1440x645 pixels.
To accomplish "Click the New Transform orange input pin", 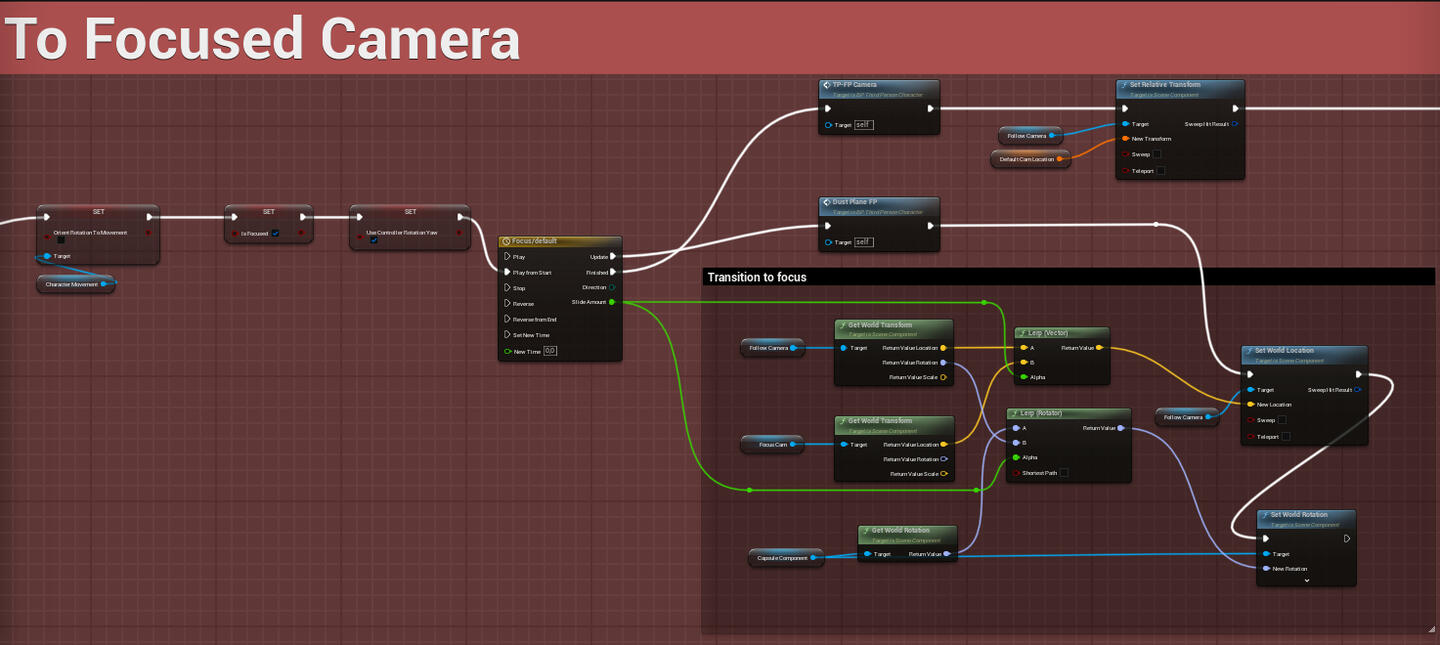I will (1125, 139).
